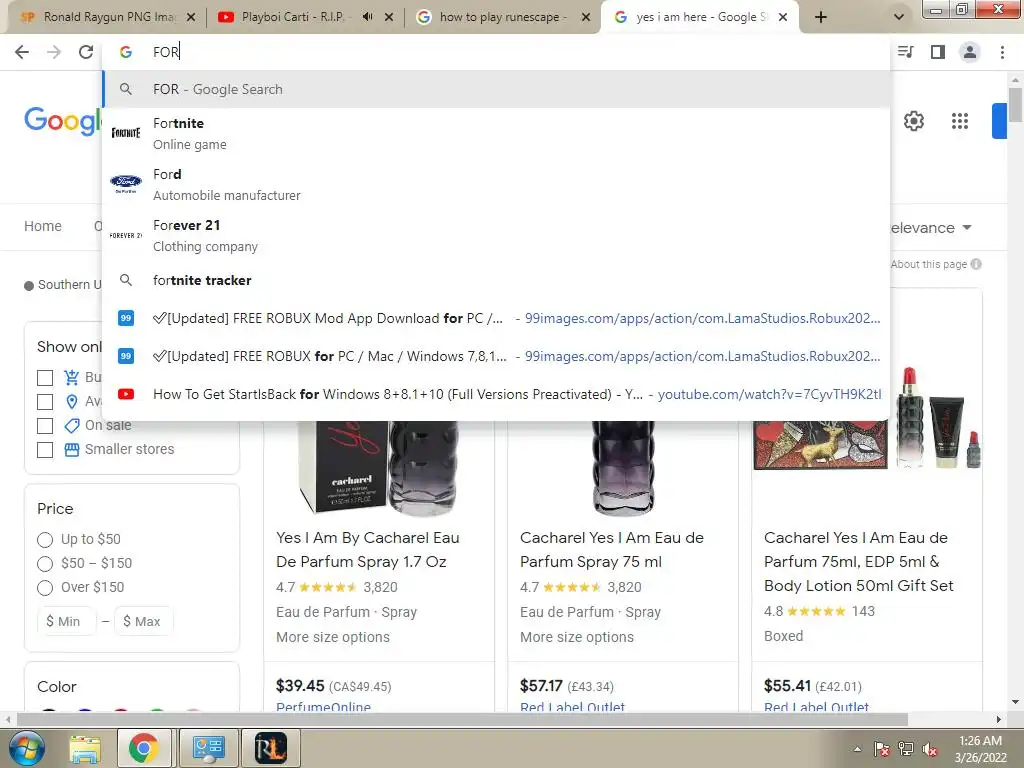The height and width of the screenshot is (768, 1024).
Task: Choose the Forever 21 Clothing company suggestion
Action: pos(496,235)
